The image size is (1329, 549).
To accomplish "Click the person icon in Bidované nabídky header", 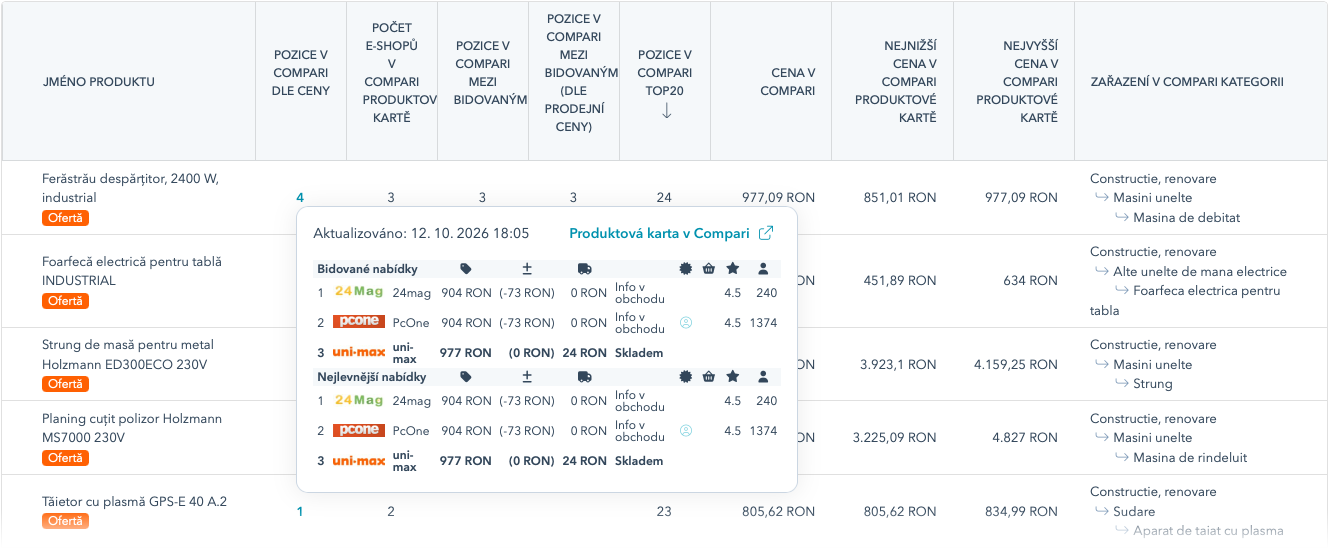I will [x=763, y=269].
